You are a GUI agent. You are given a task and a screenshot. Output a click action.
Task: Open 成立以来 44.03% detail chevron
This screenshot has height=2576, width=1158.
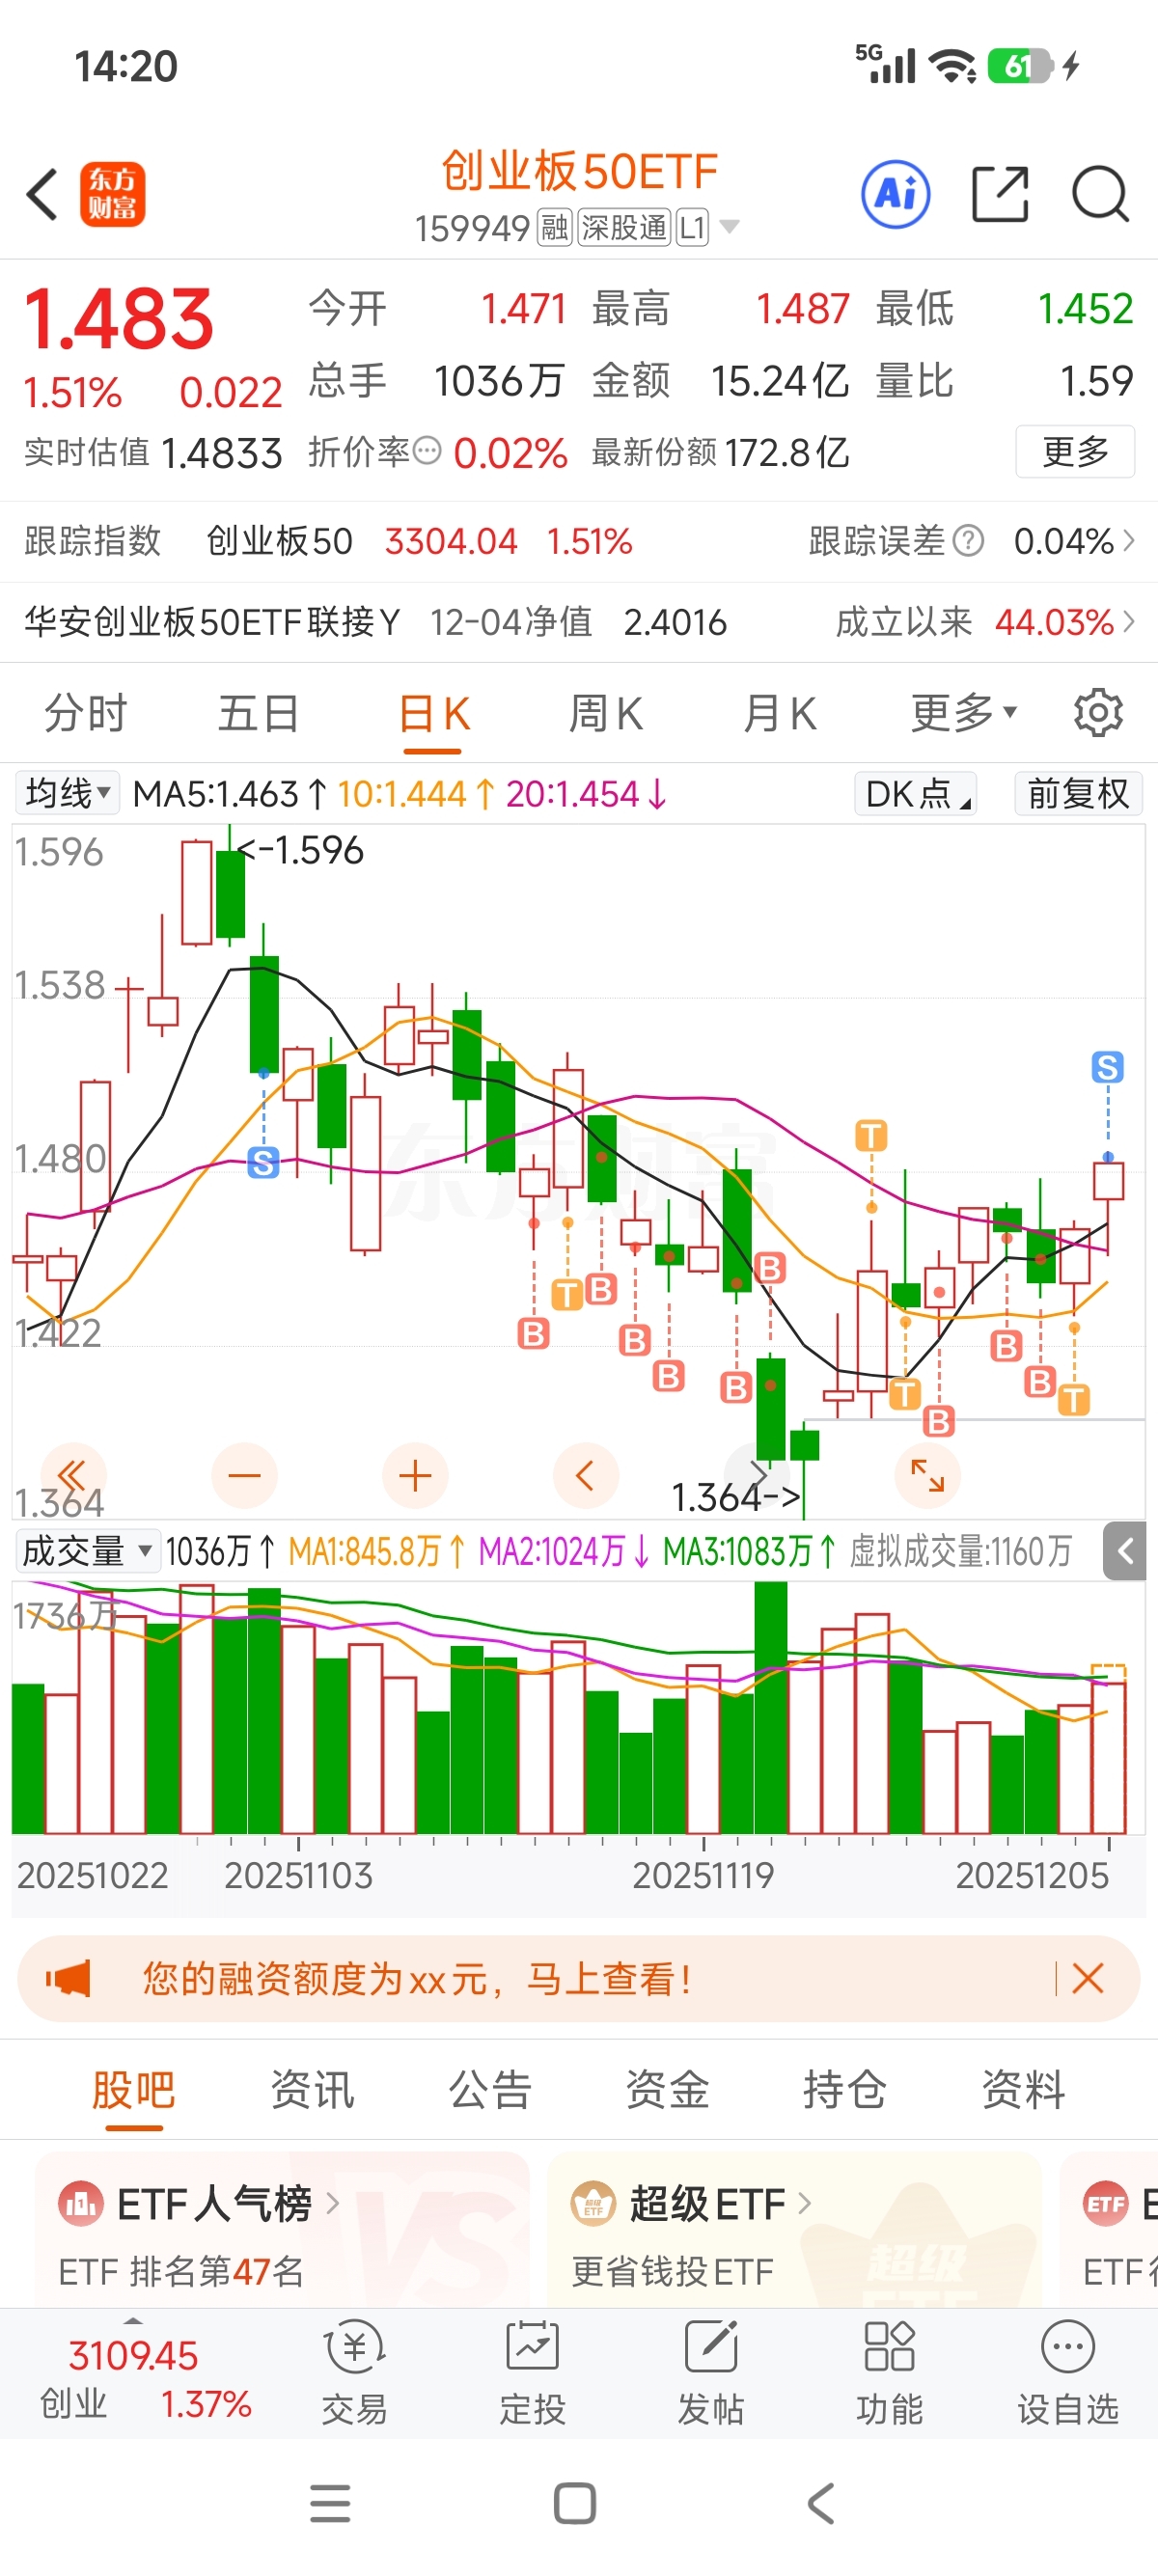[1129, 622]
